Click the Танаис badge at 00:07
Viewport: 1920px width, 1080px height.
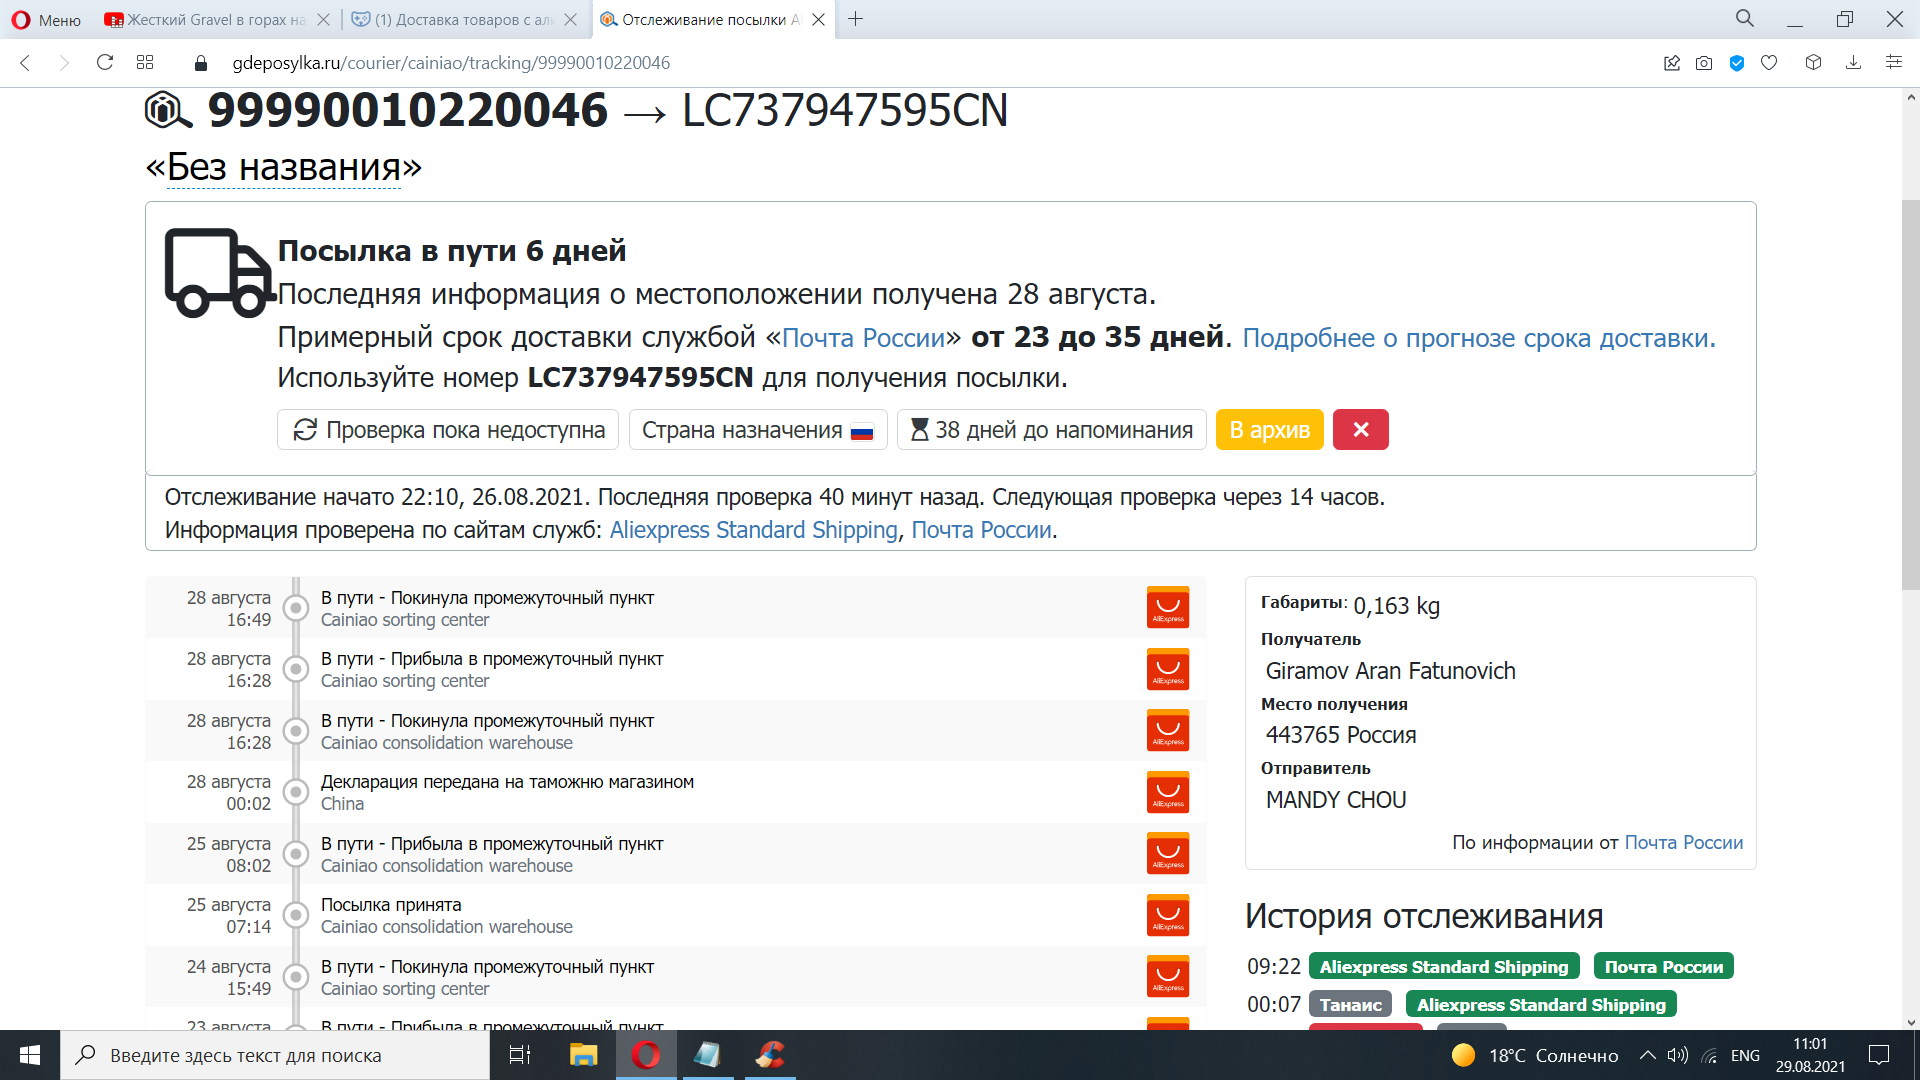(1351, 1005)
